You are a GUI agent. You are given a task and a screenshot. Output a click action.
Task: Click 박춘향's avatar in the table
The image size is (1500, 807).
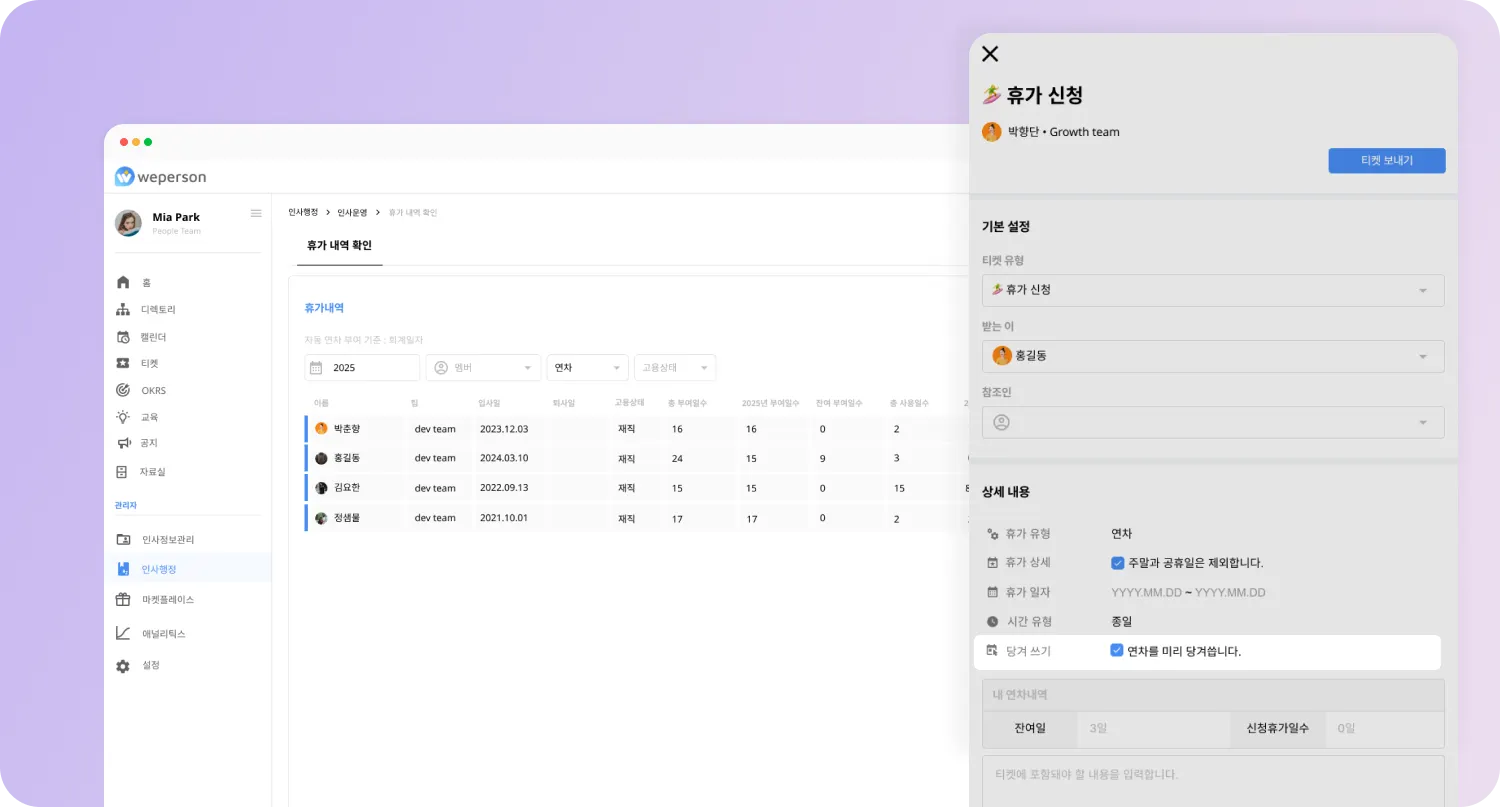[321, 428]
